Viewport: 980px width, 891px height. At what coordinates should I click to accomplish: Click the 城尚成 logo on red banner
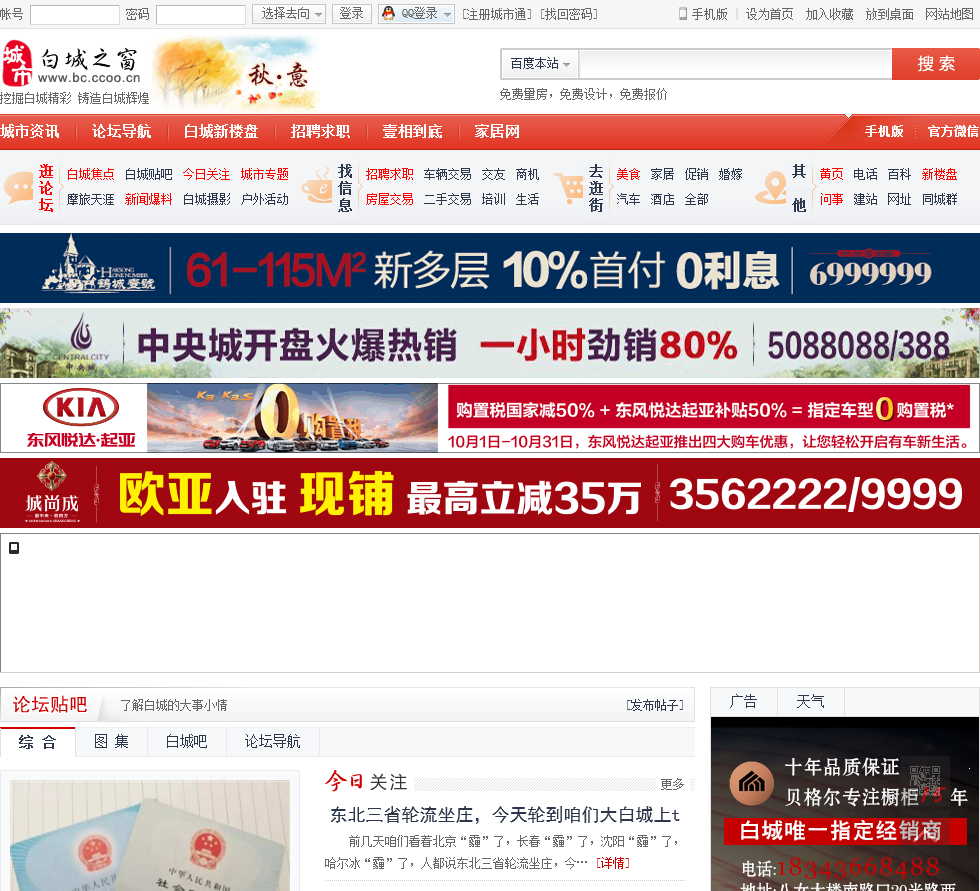[52, 492]
